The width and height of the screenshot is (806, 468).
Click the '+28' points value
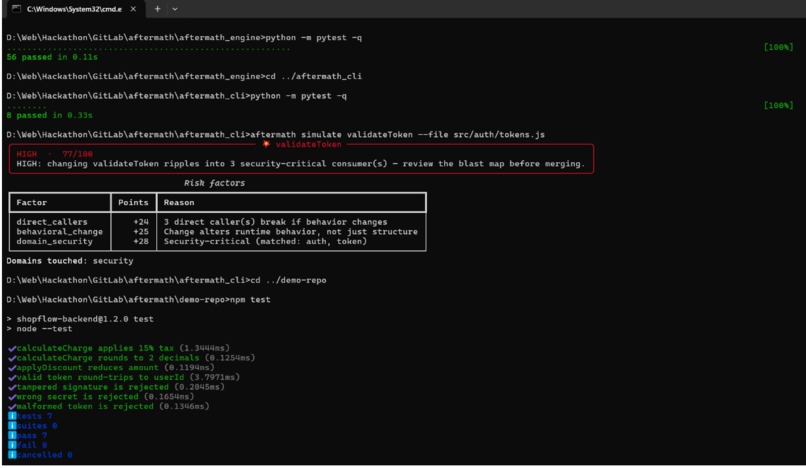tap(141, 242)
